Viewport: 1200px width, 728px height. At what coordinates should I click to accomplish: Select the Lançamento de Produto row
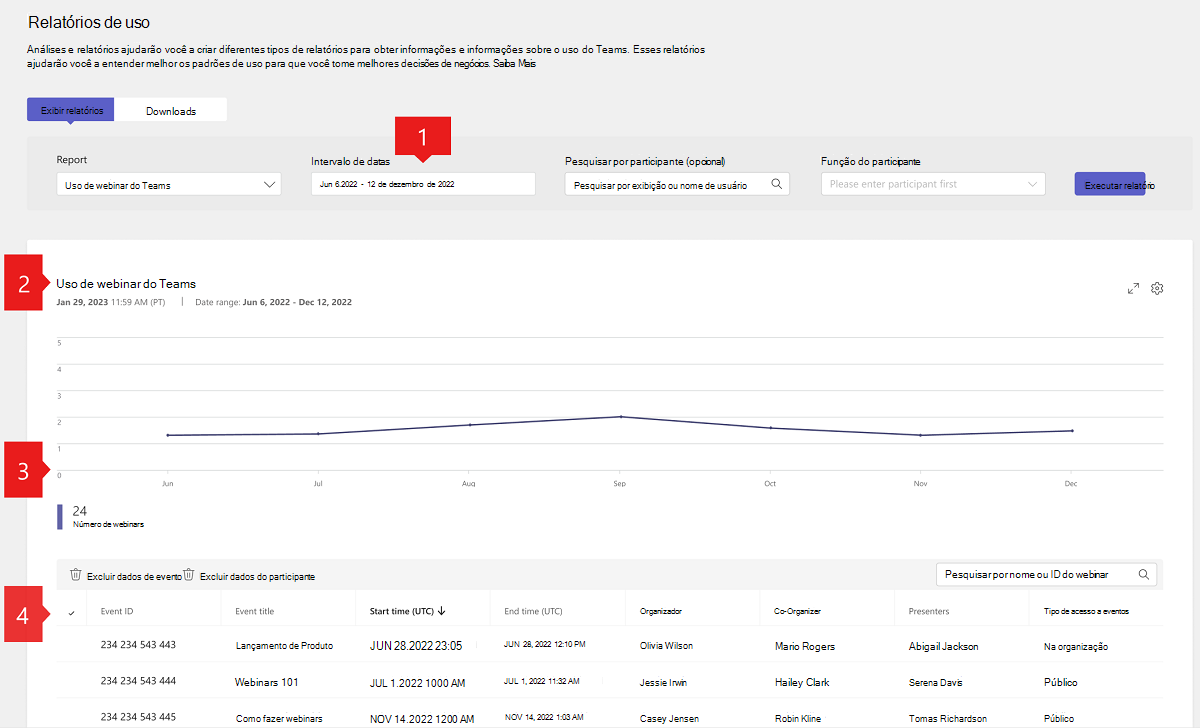pyautogui.click(x=284, y=646)
